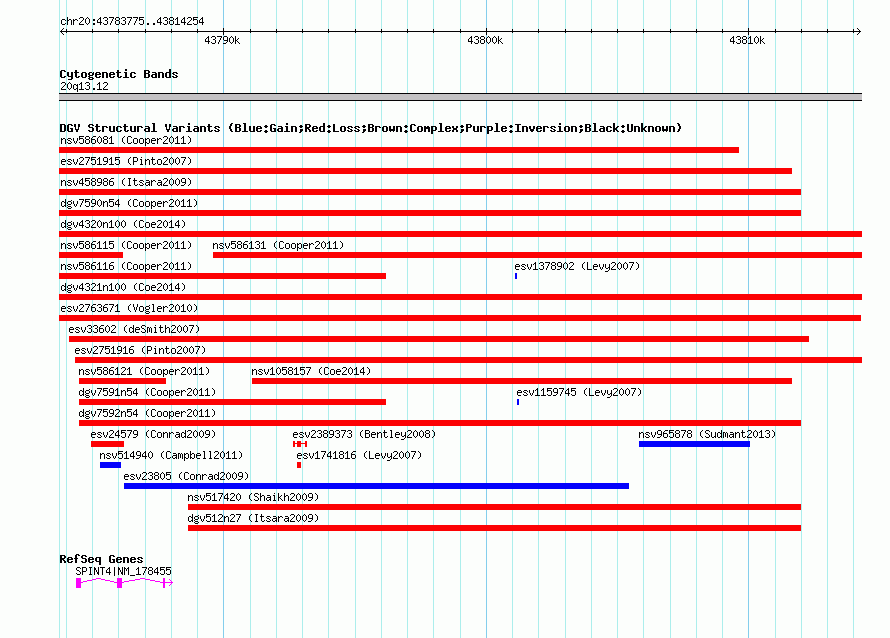Viewport: 890px width, 638px height.
Task: Select esv1378902 (Levy2007) label
Action: [577, 266]
